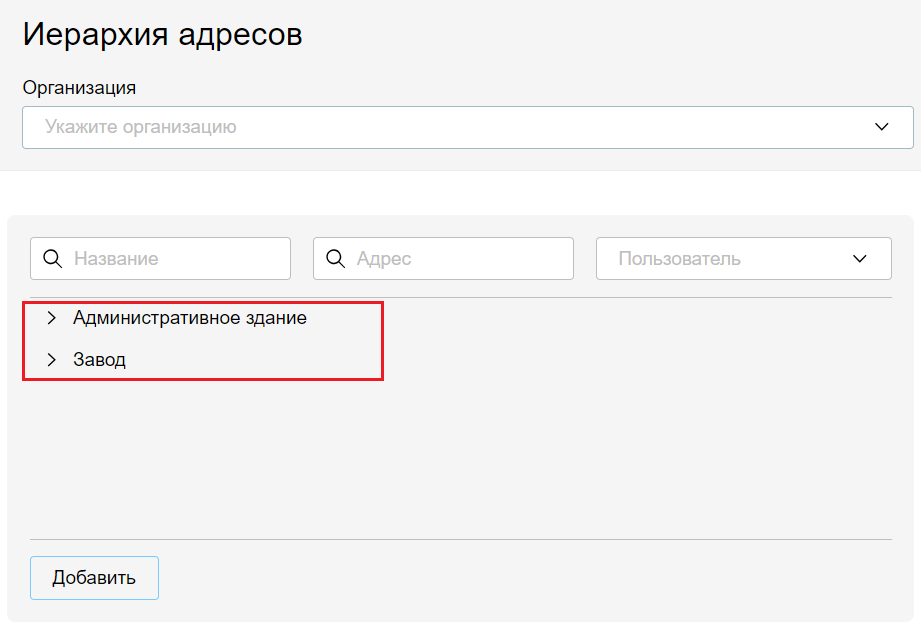921x630 pixels.
Task: Select the Завод tree item
Action: click(x=100, y=360)
